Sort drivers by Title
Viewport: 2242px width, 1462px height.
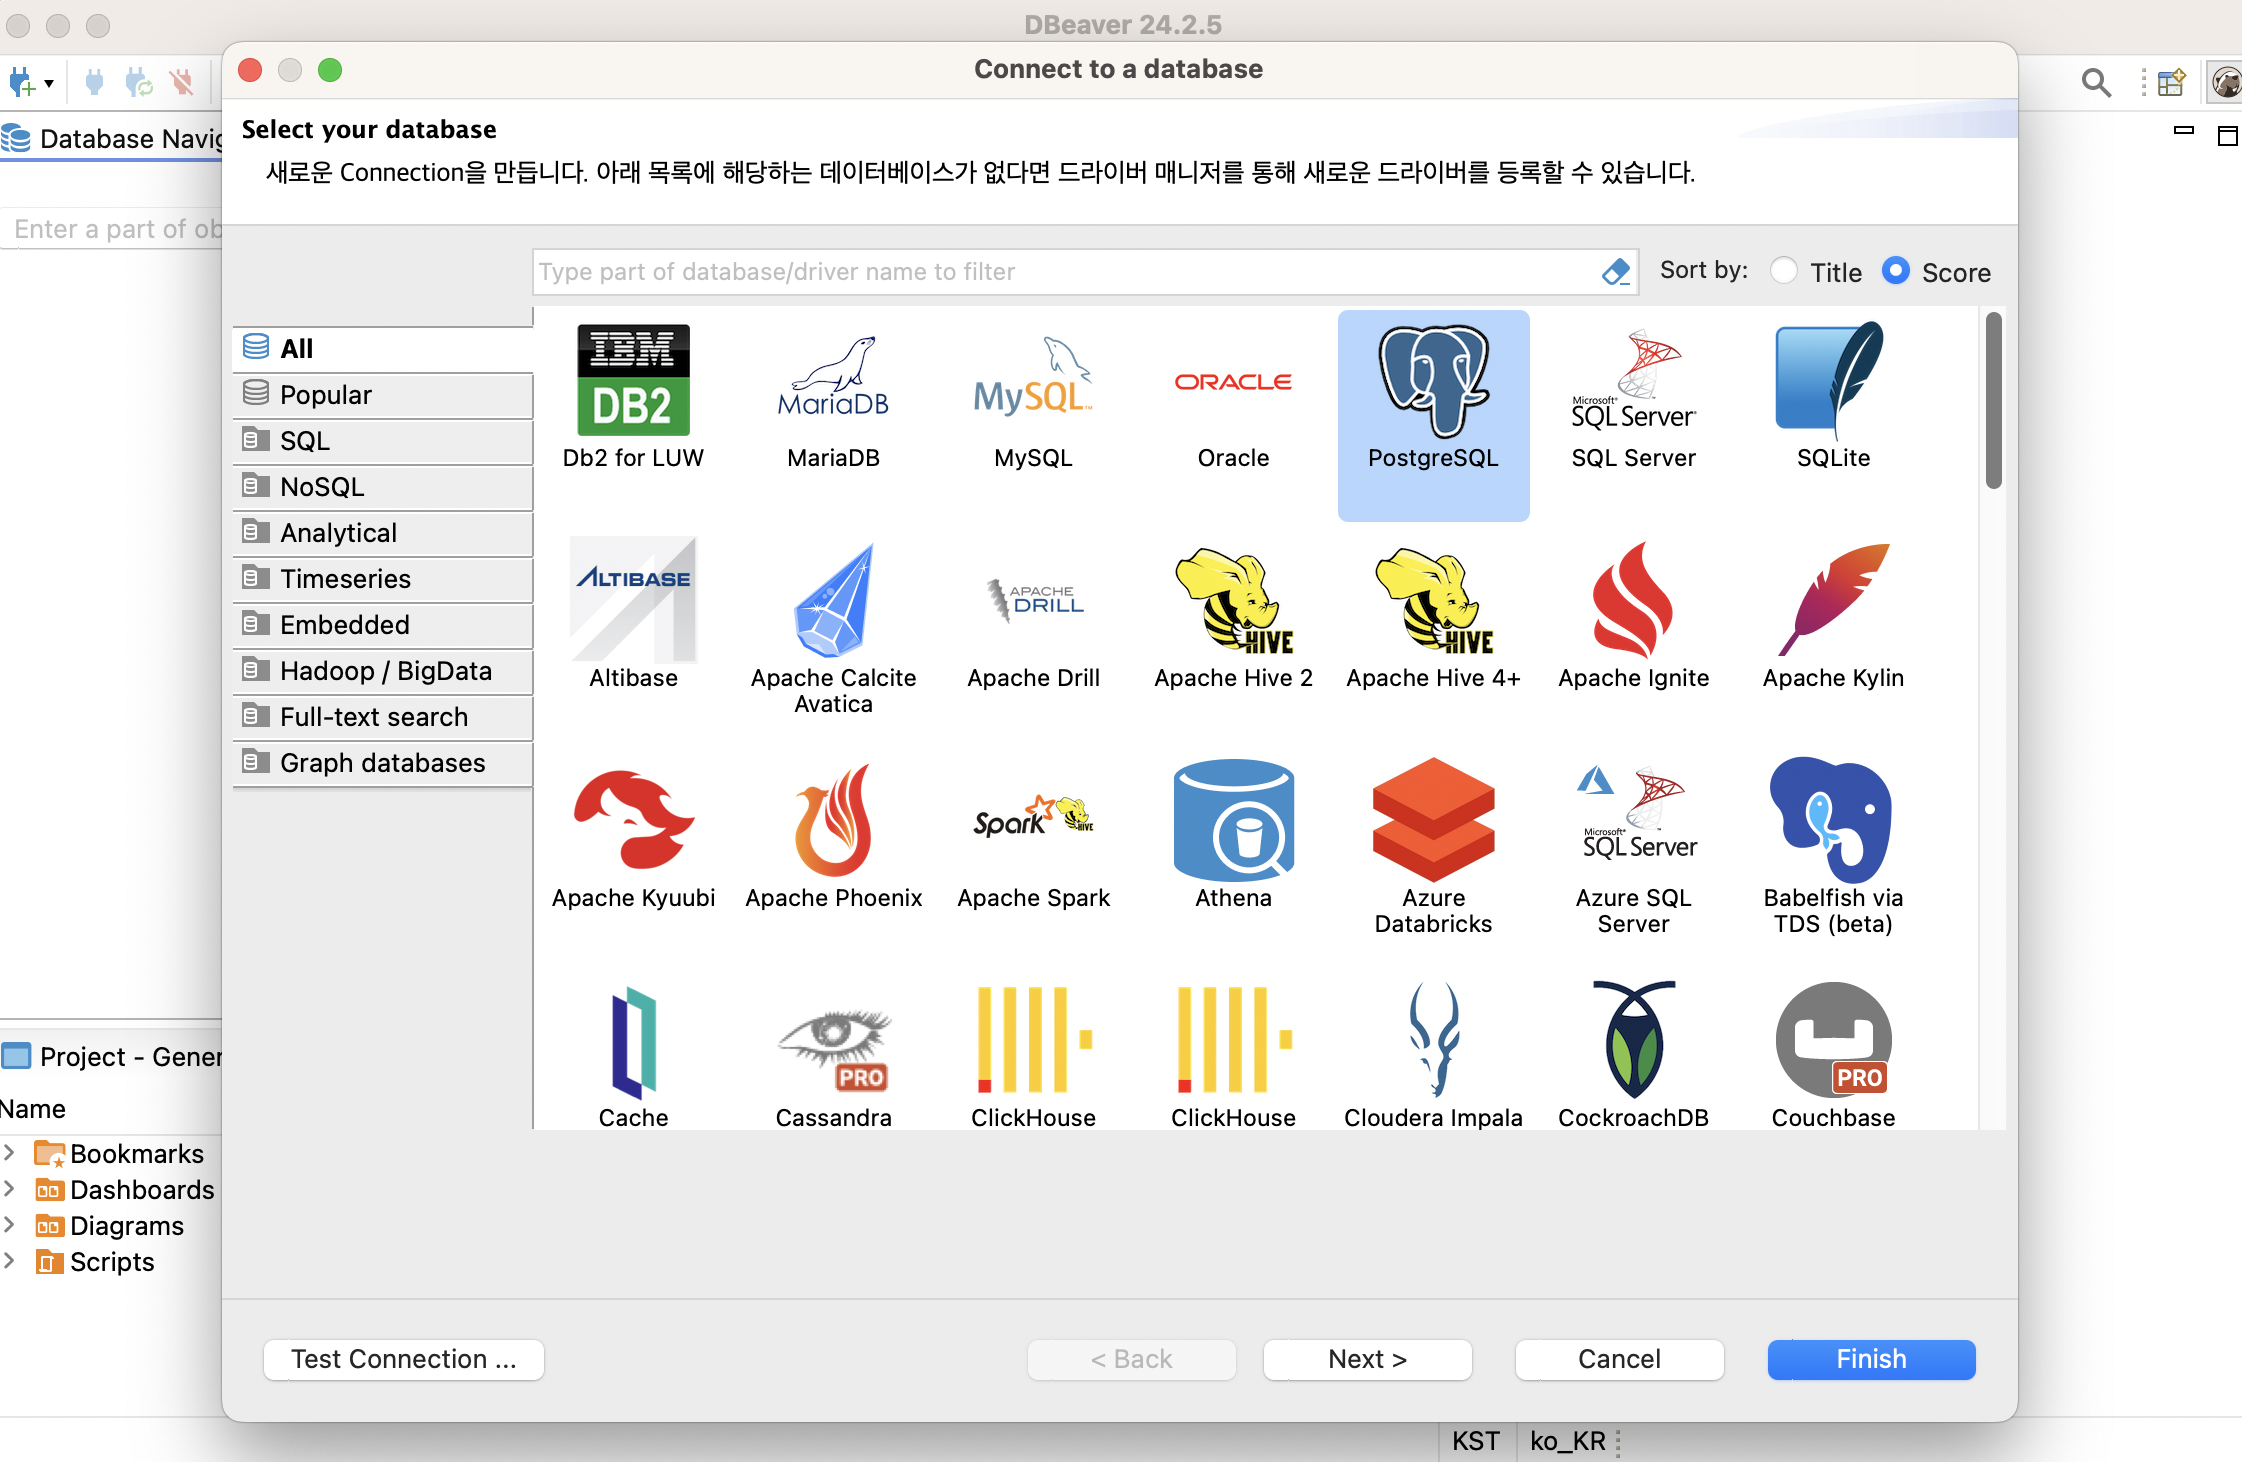click(1784, 271)
